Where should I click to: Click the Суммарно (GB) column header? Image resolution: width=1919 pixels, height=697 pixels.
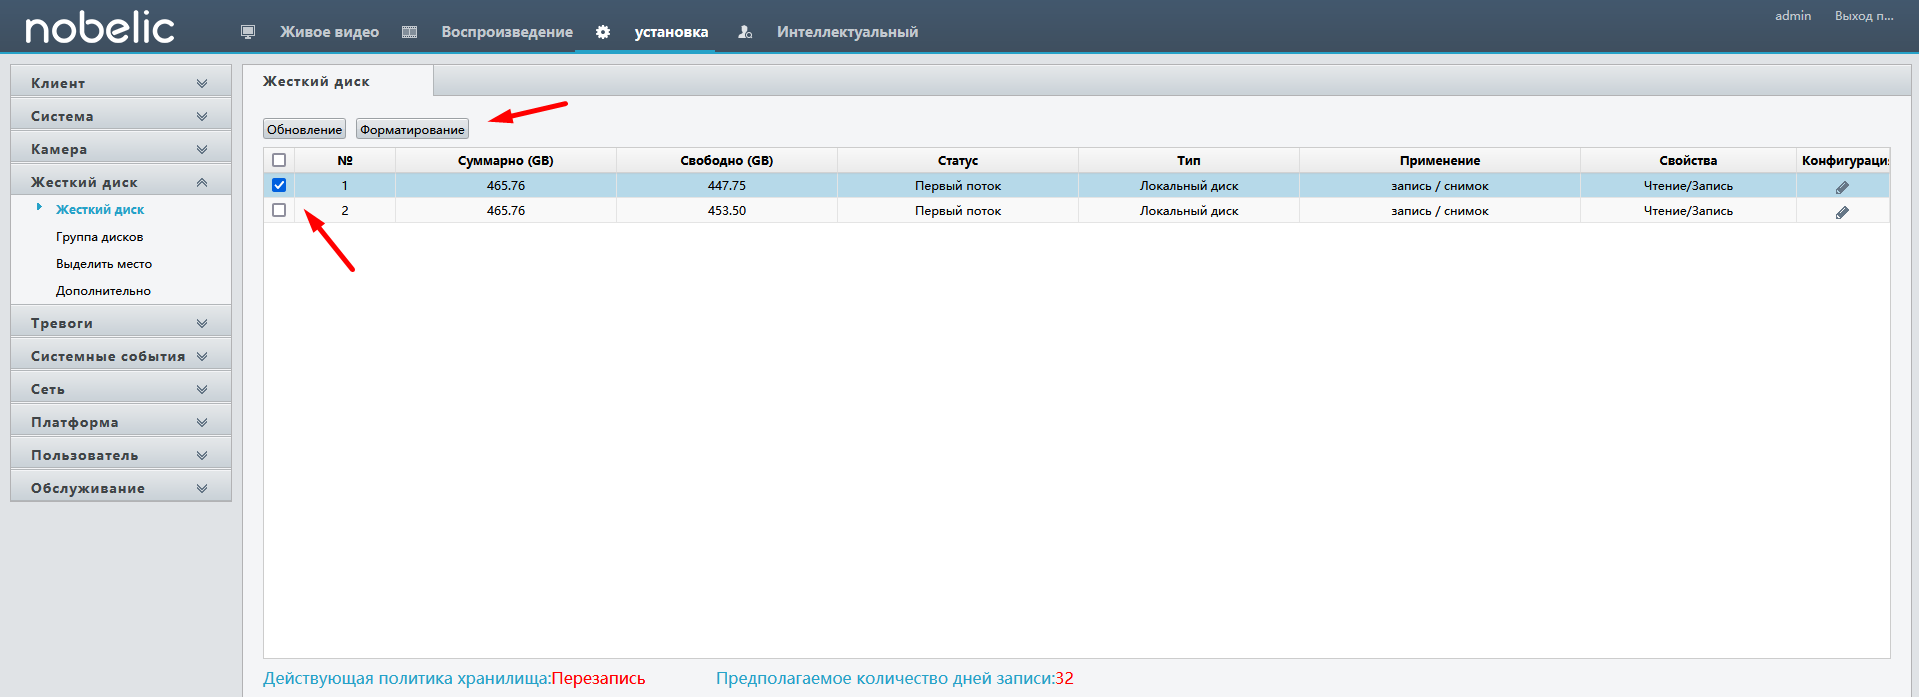point(506,160)
